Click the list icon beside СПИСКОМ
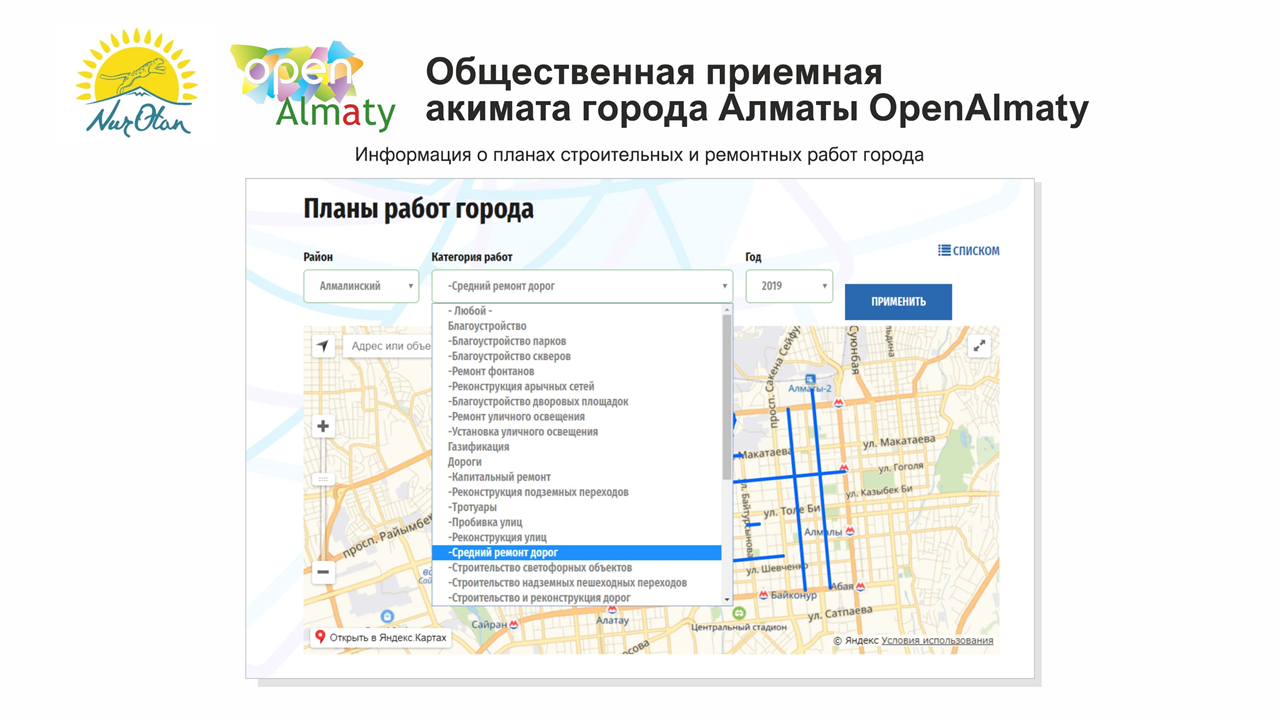 tap(944, 250)
